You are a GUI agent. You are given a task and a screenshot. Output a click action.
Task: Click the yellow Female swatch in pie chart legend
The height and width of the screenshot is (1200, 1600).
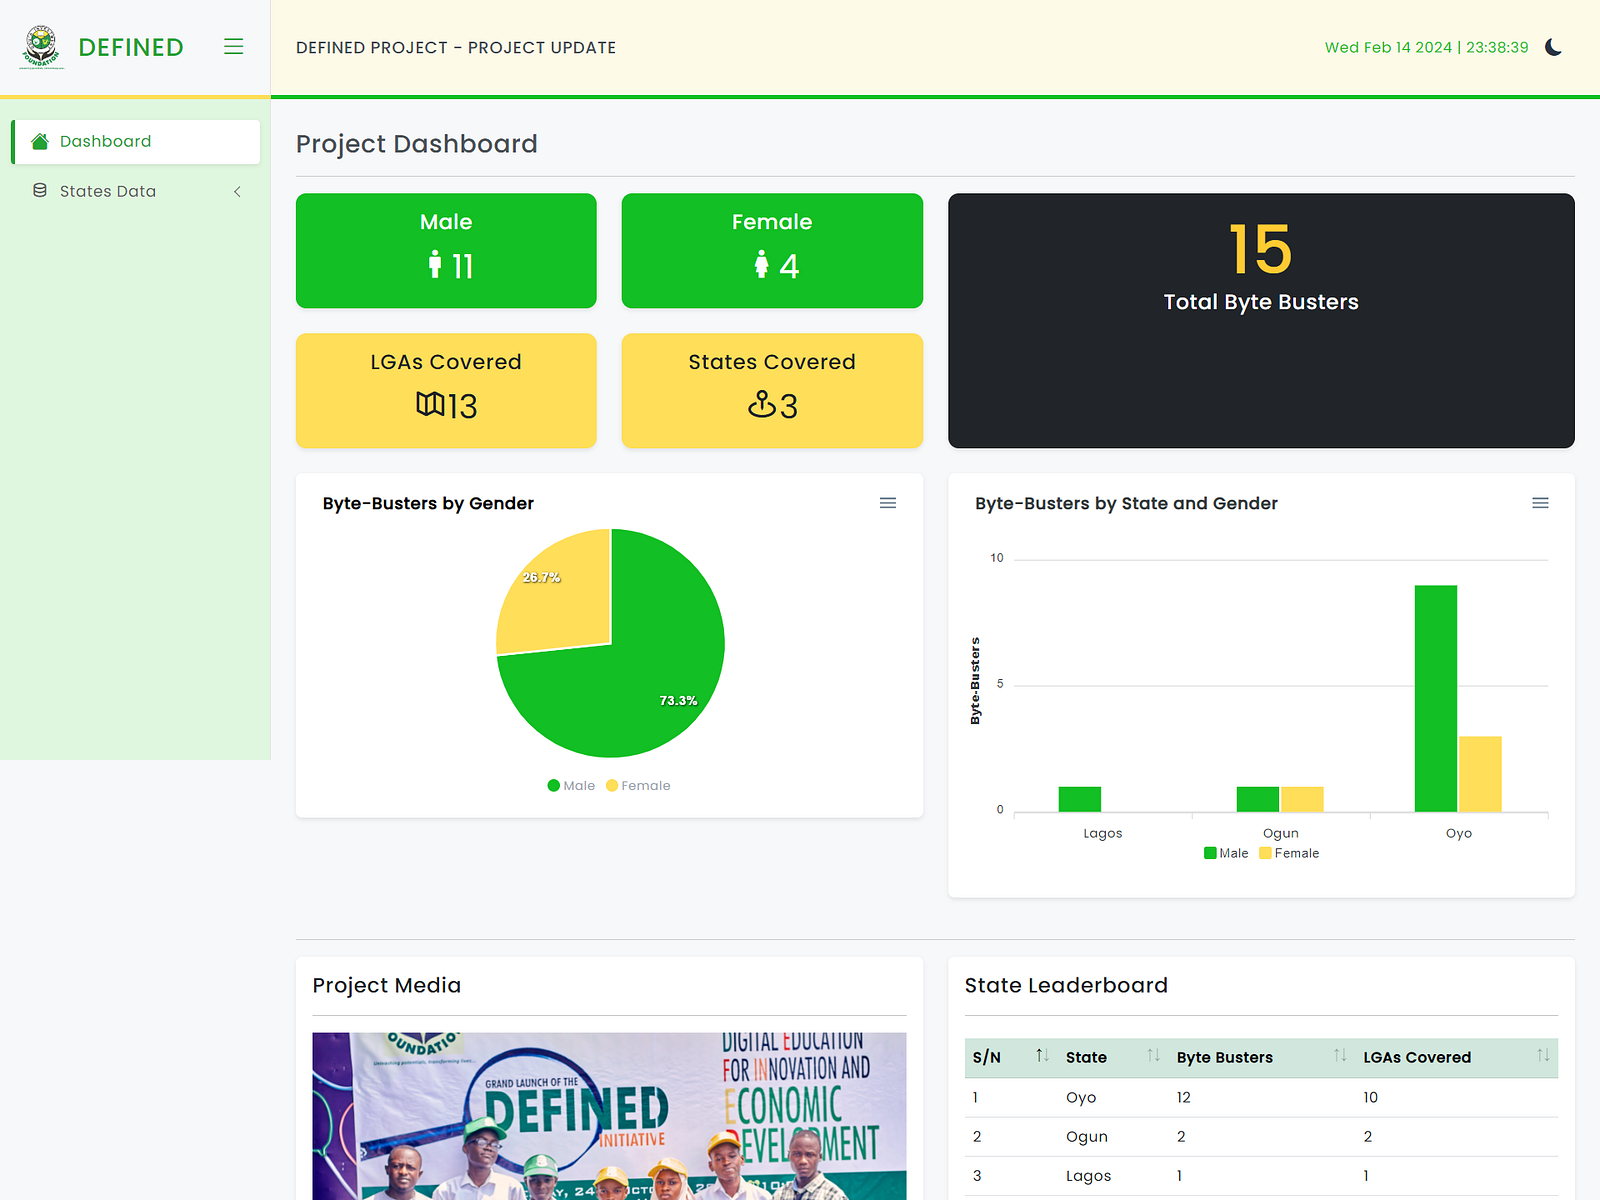[613, 785]
